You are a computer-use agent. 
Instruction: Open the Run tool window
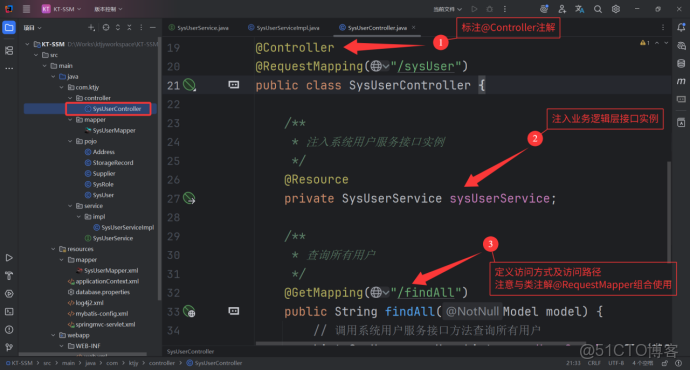9,258
